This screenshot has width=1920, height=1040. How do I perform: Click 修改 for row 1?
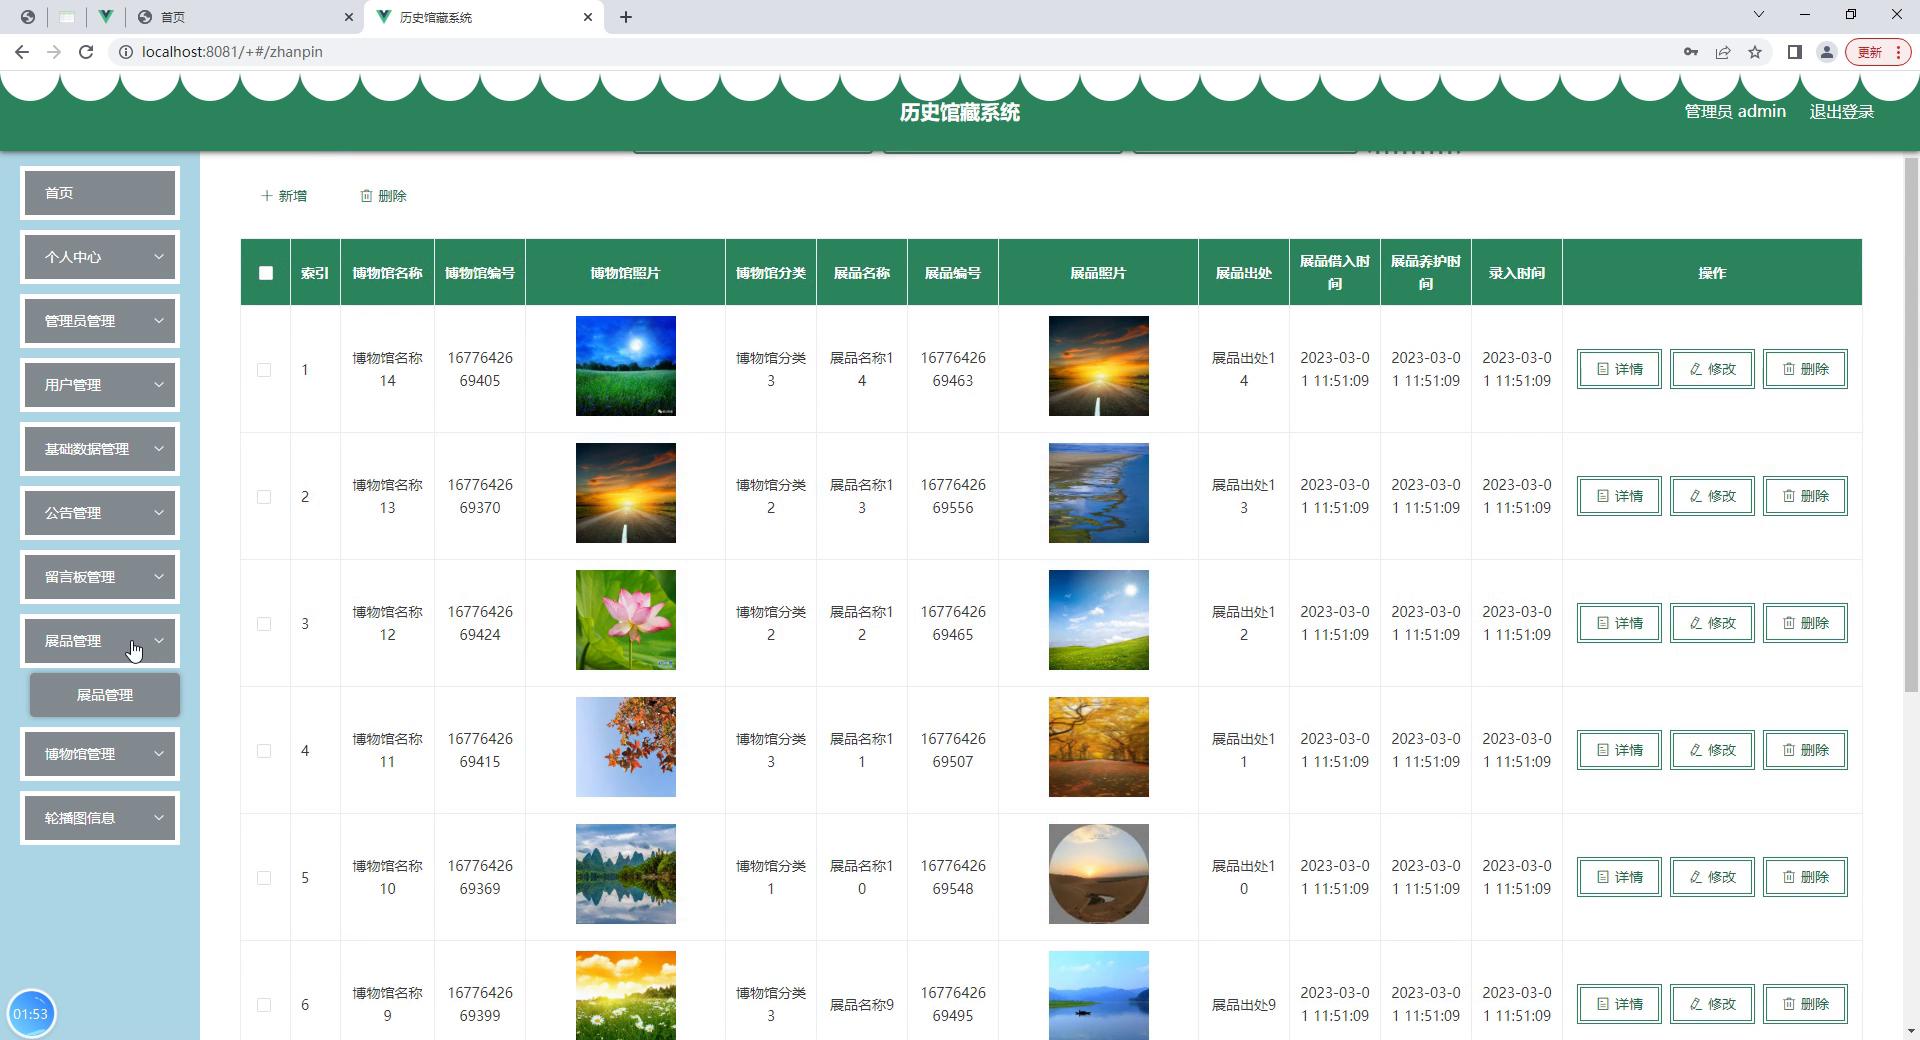pyautogui.click(x=1712, y=369)
